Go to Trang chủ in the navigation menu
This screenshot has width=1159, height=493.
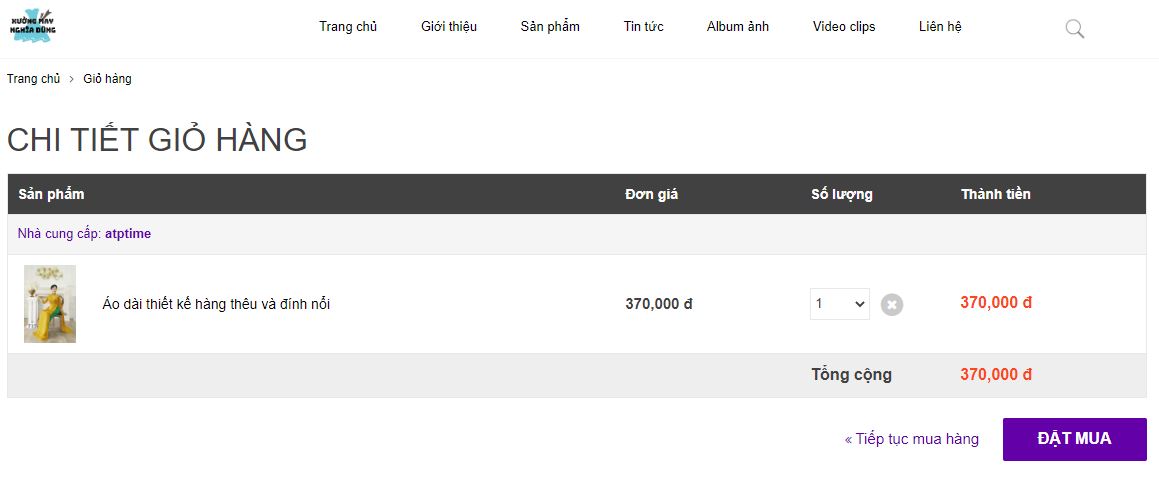tap(348, 27)
